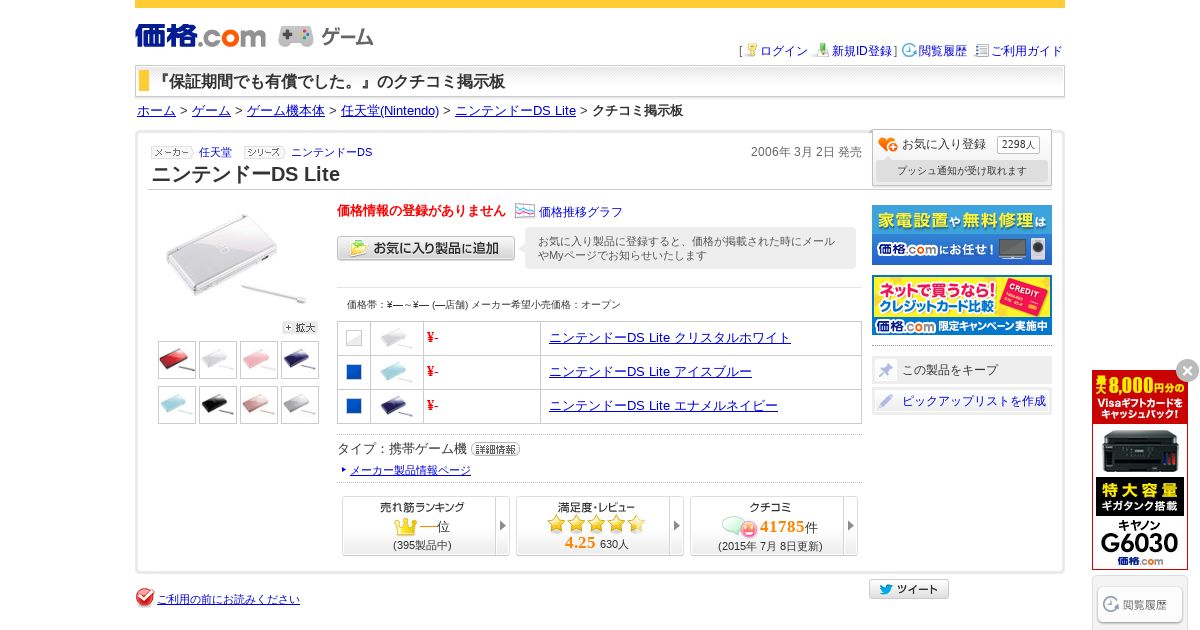Click the お気に入り登録 heart icon

pyautogui.click(x=888, y=145)
